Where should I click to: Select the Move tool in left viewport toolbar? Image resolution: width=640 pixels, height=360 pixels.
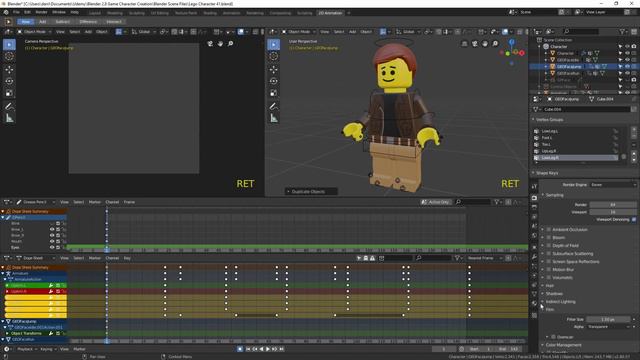(9, 69)
